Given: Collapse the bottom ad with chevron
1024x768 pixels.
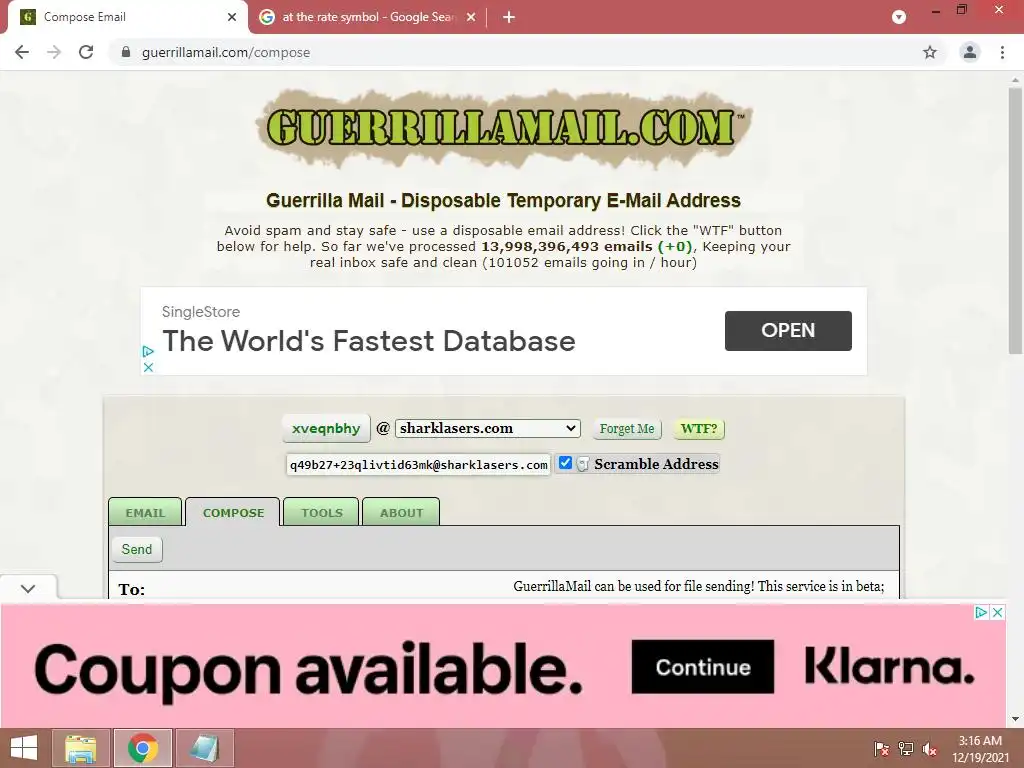Looking at the screenshot, I should coord(28,588).
